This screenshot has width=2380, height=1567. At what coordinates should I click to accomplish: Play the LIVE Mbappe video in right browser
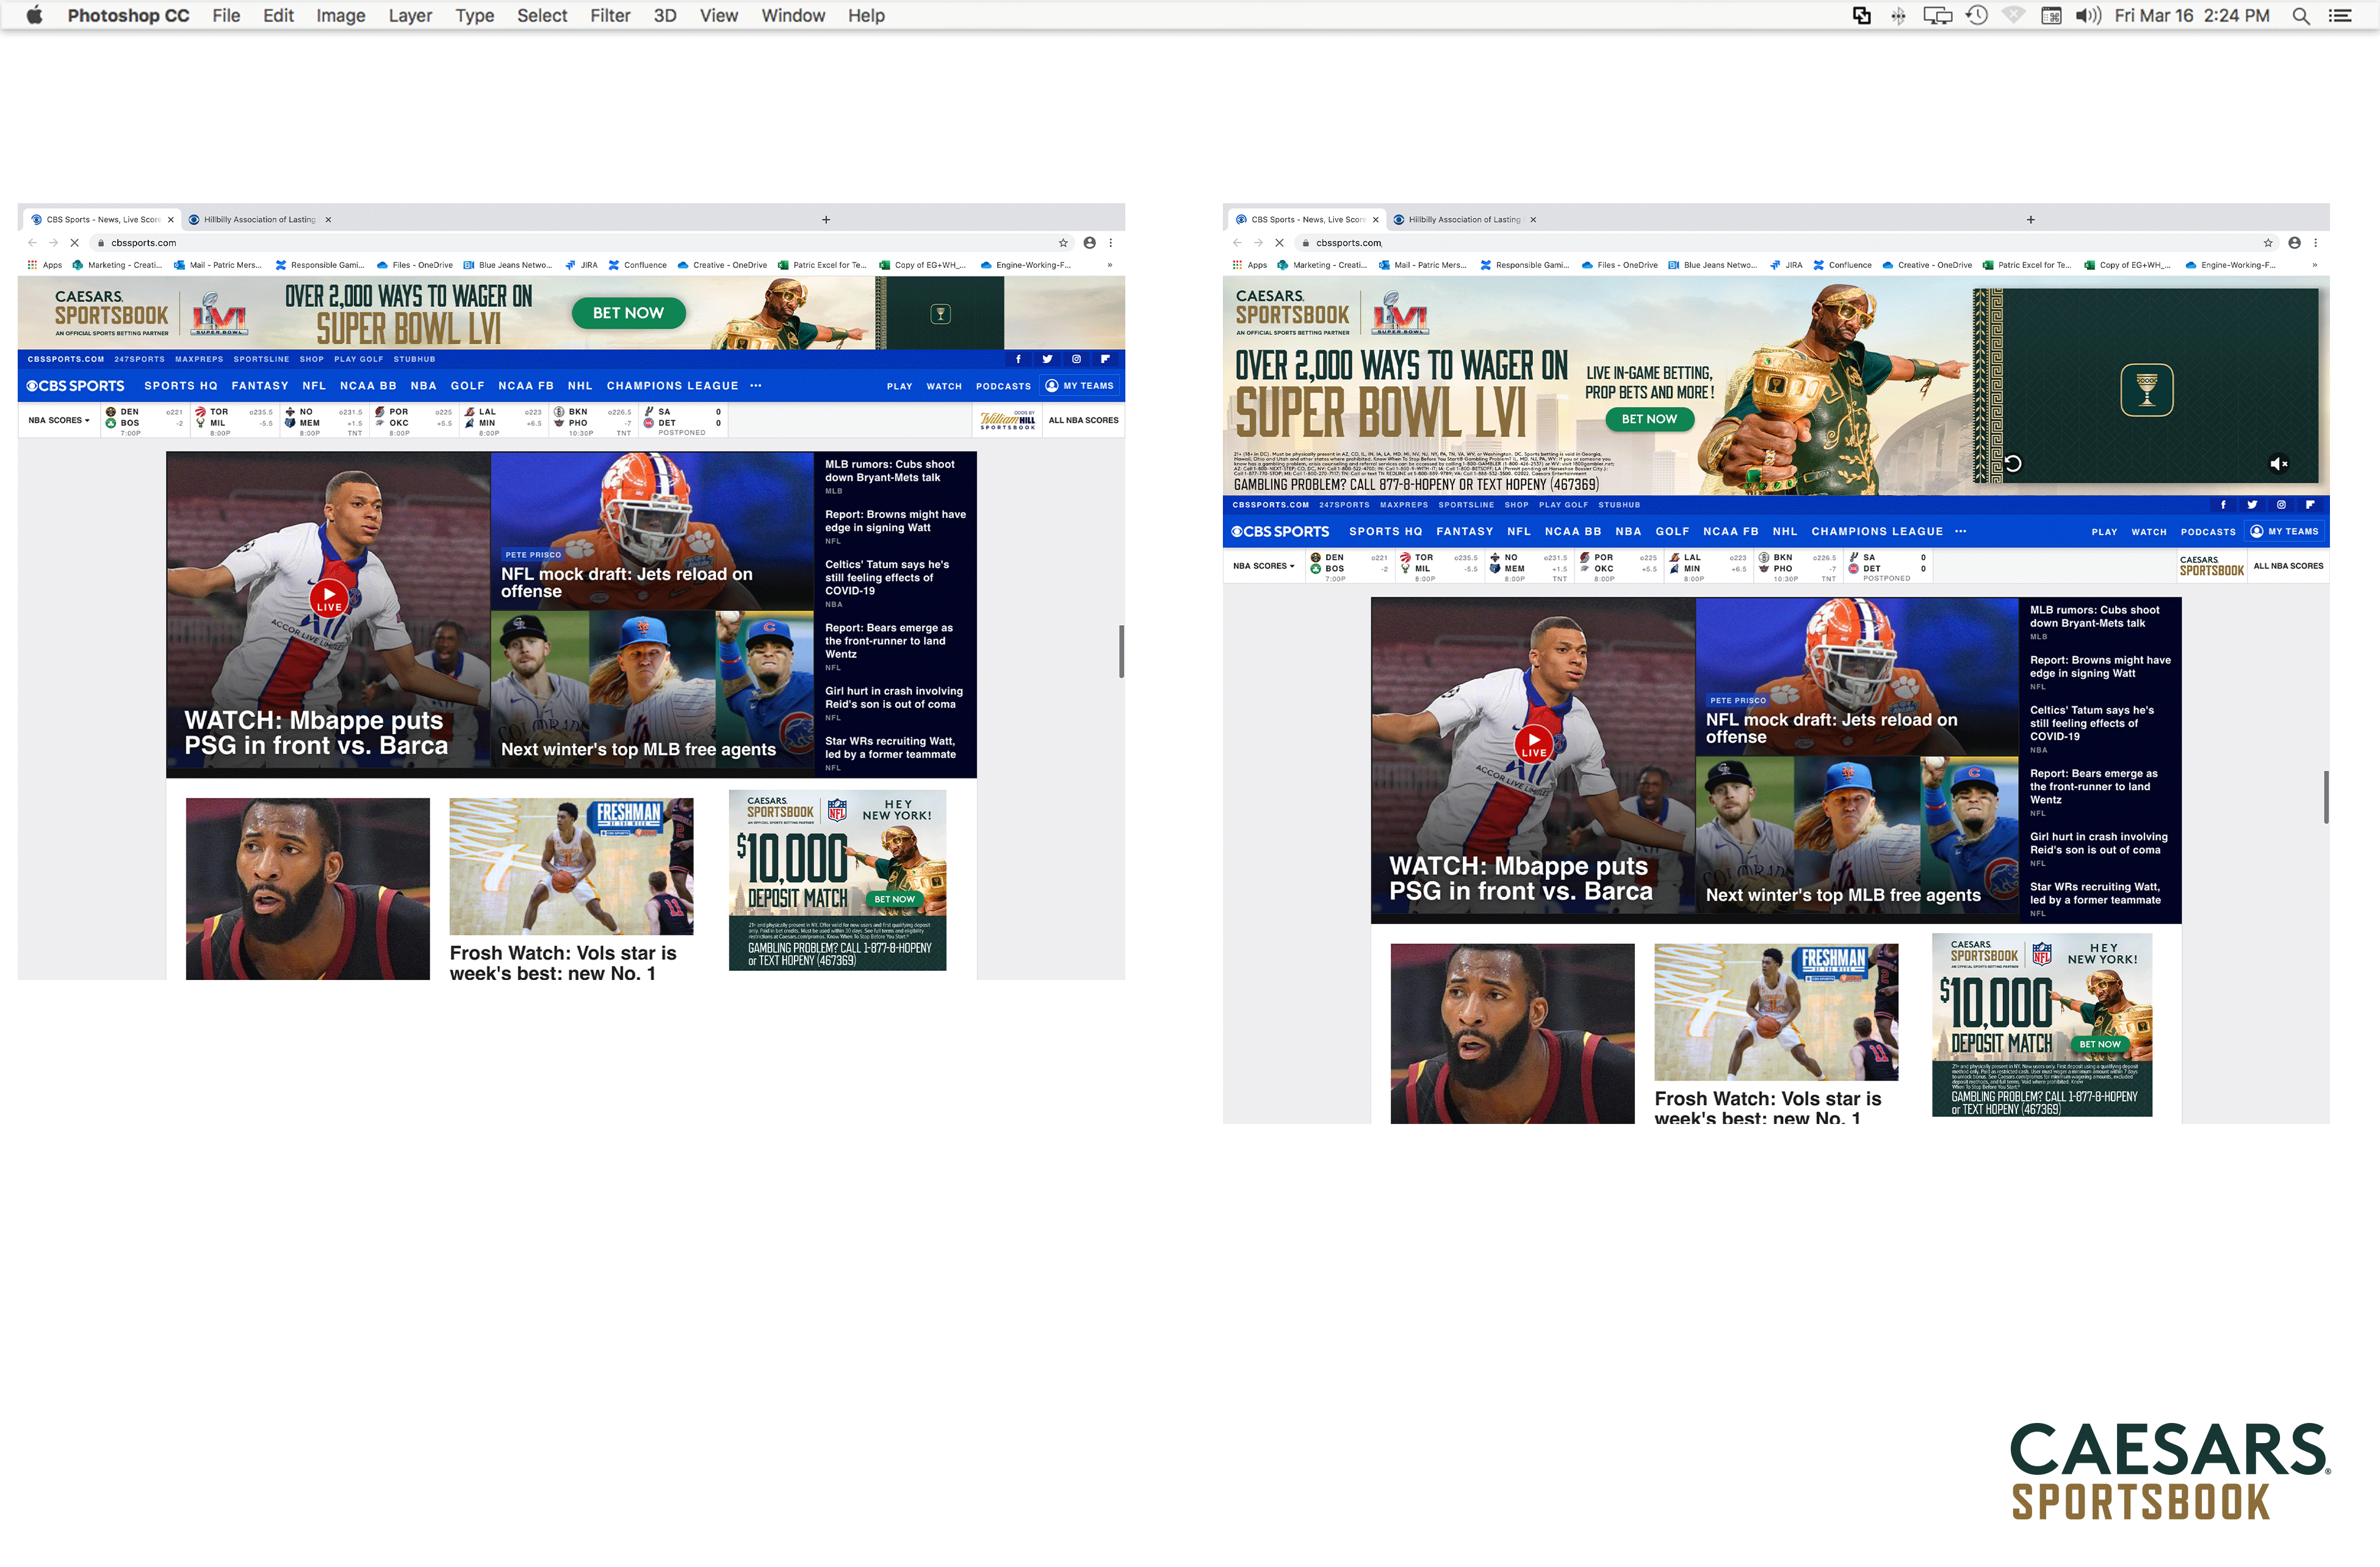[1534, 743]
